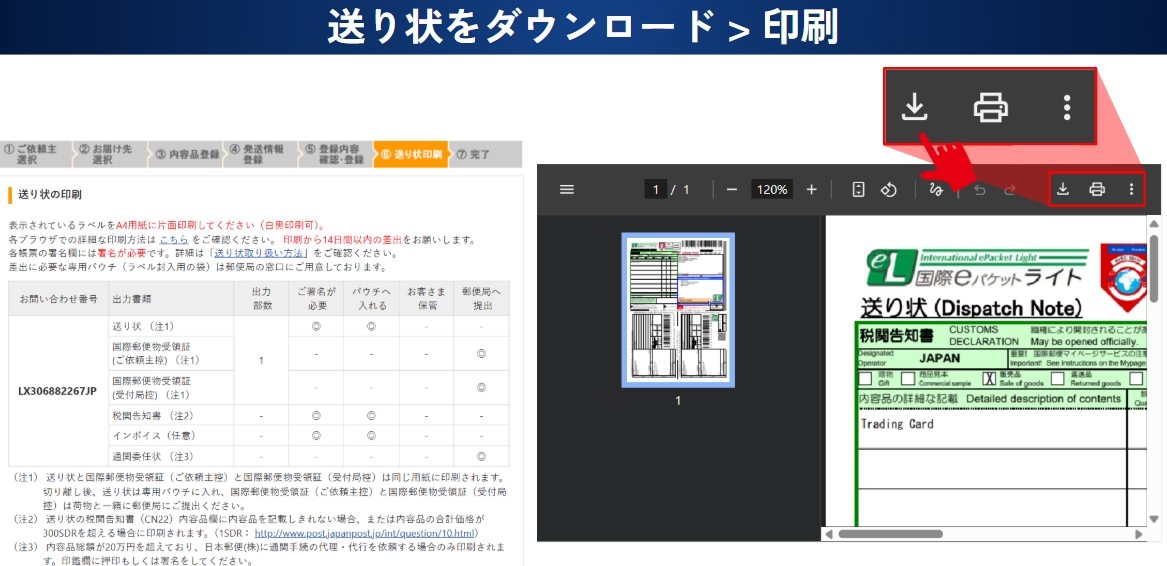Open the PDF viewer more actions menu
The image size is (1167, 566).
(1131, 189)
